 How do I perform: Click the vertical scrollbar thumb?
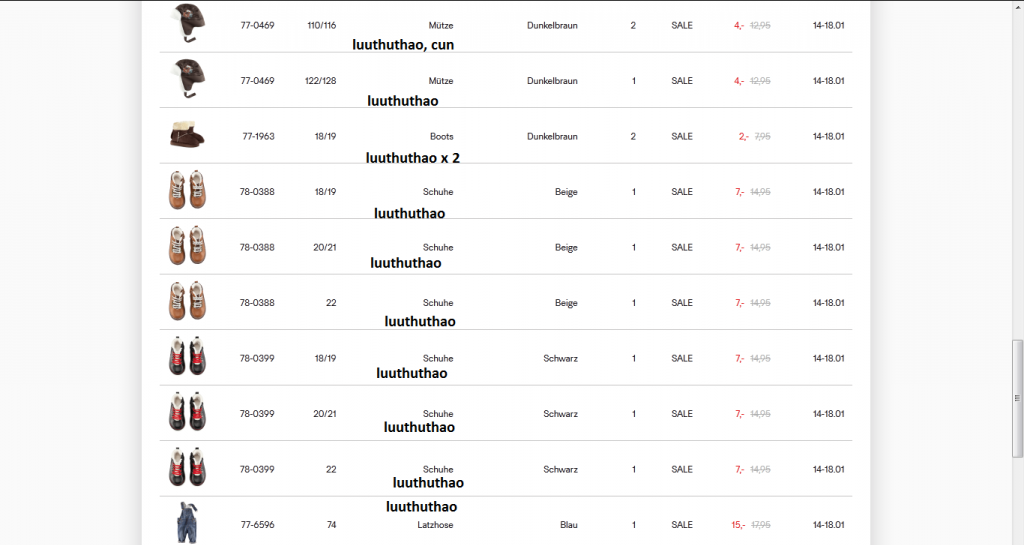(x=1018, y=397)
